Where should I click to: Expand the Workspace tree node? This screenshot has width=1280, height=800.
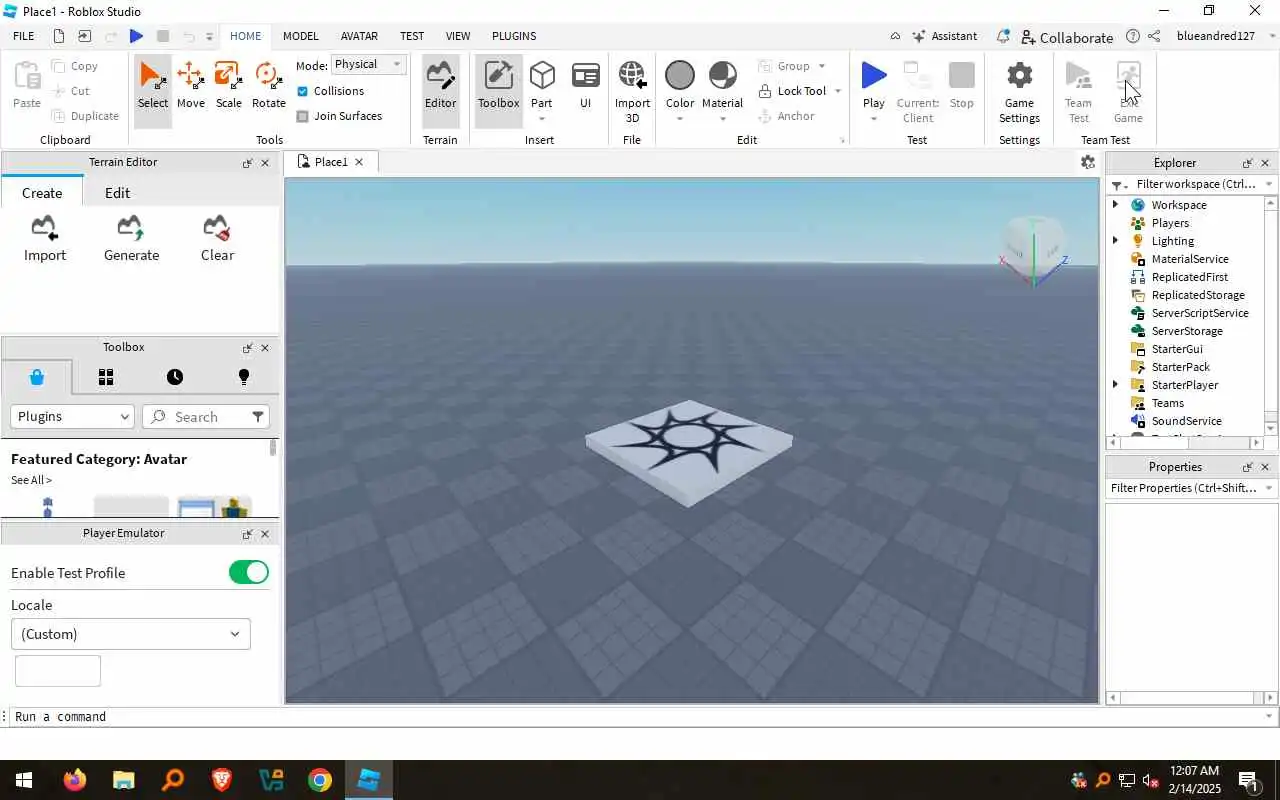(x=1115, y=205)
